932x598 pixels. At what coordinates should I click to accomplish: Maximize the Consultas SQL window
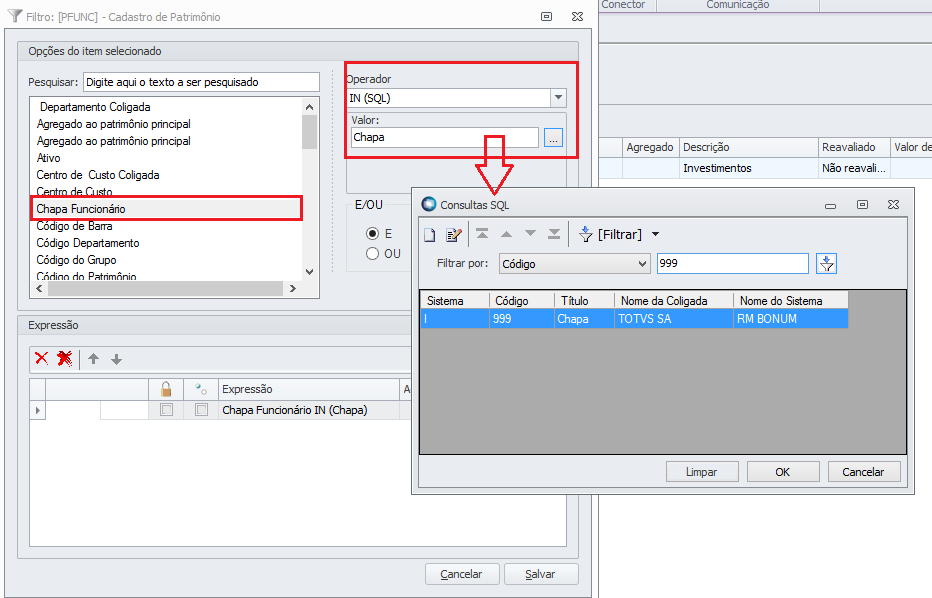(x=862, y=204)
